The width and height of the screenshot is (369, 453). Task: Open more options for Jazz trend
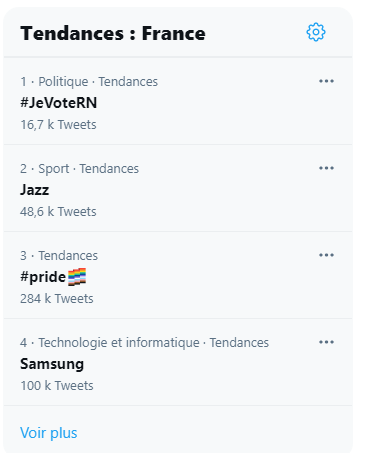point(326,168)
